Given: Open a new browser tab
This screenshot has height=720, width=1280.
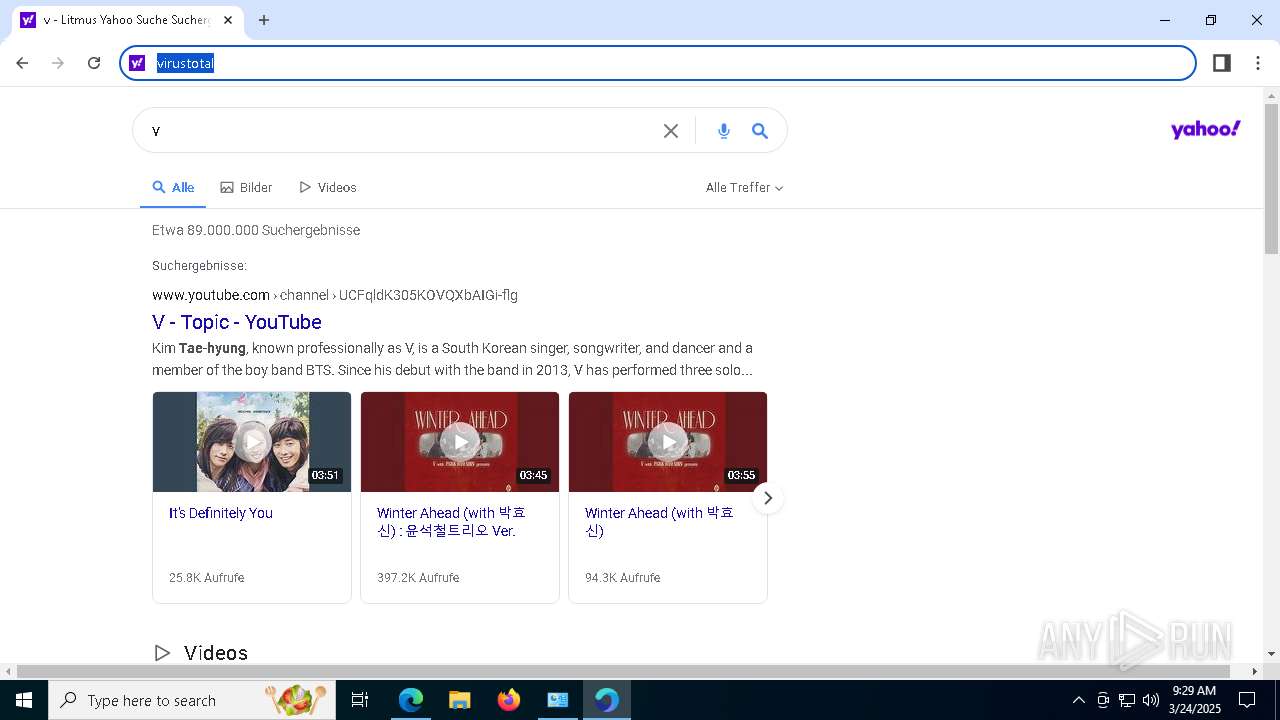Looking at the screenshot, I should [x=264, y=20].
